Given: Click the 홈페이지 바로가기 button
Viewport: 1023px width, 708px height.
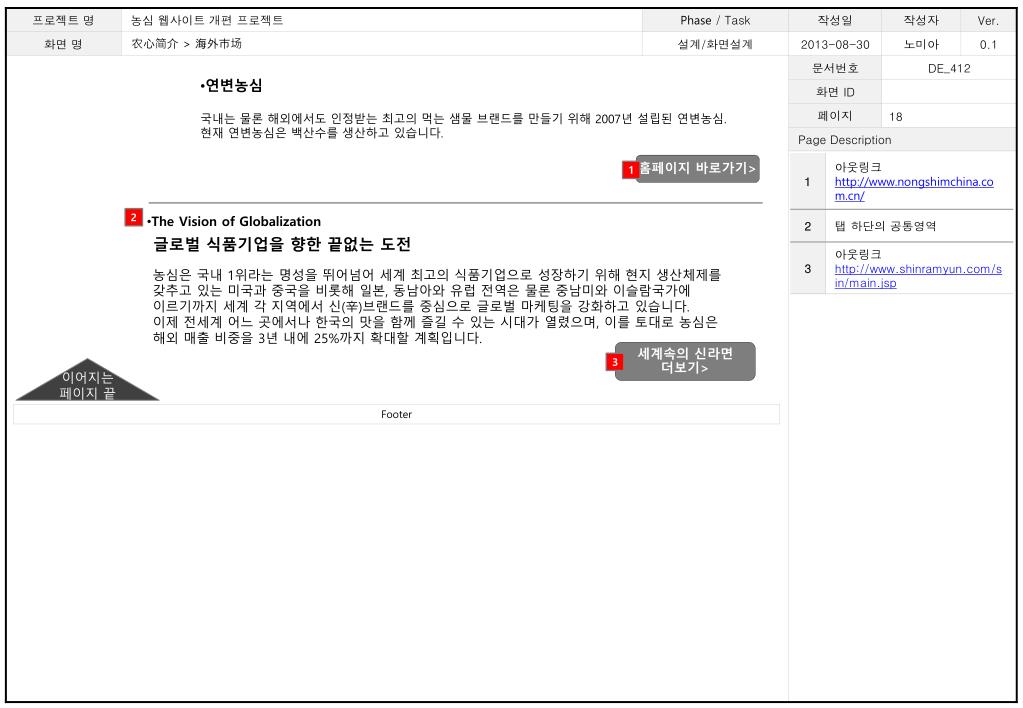Looking at the screenshot, I should (697, 169).
